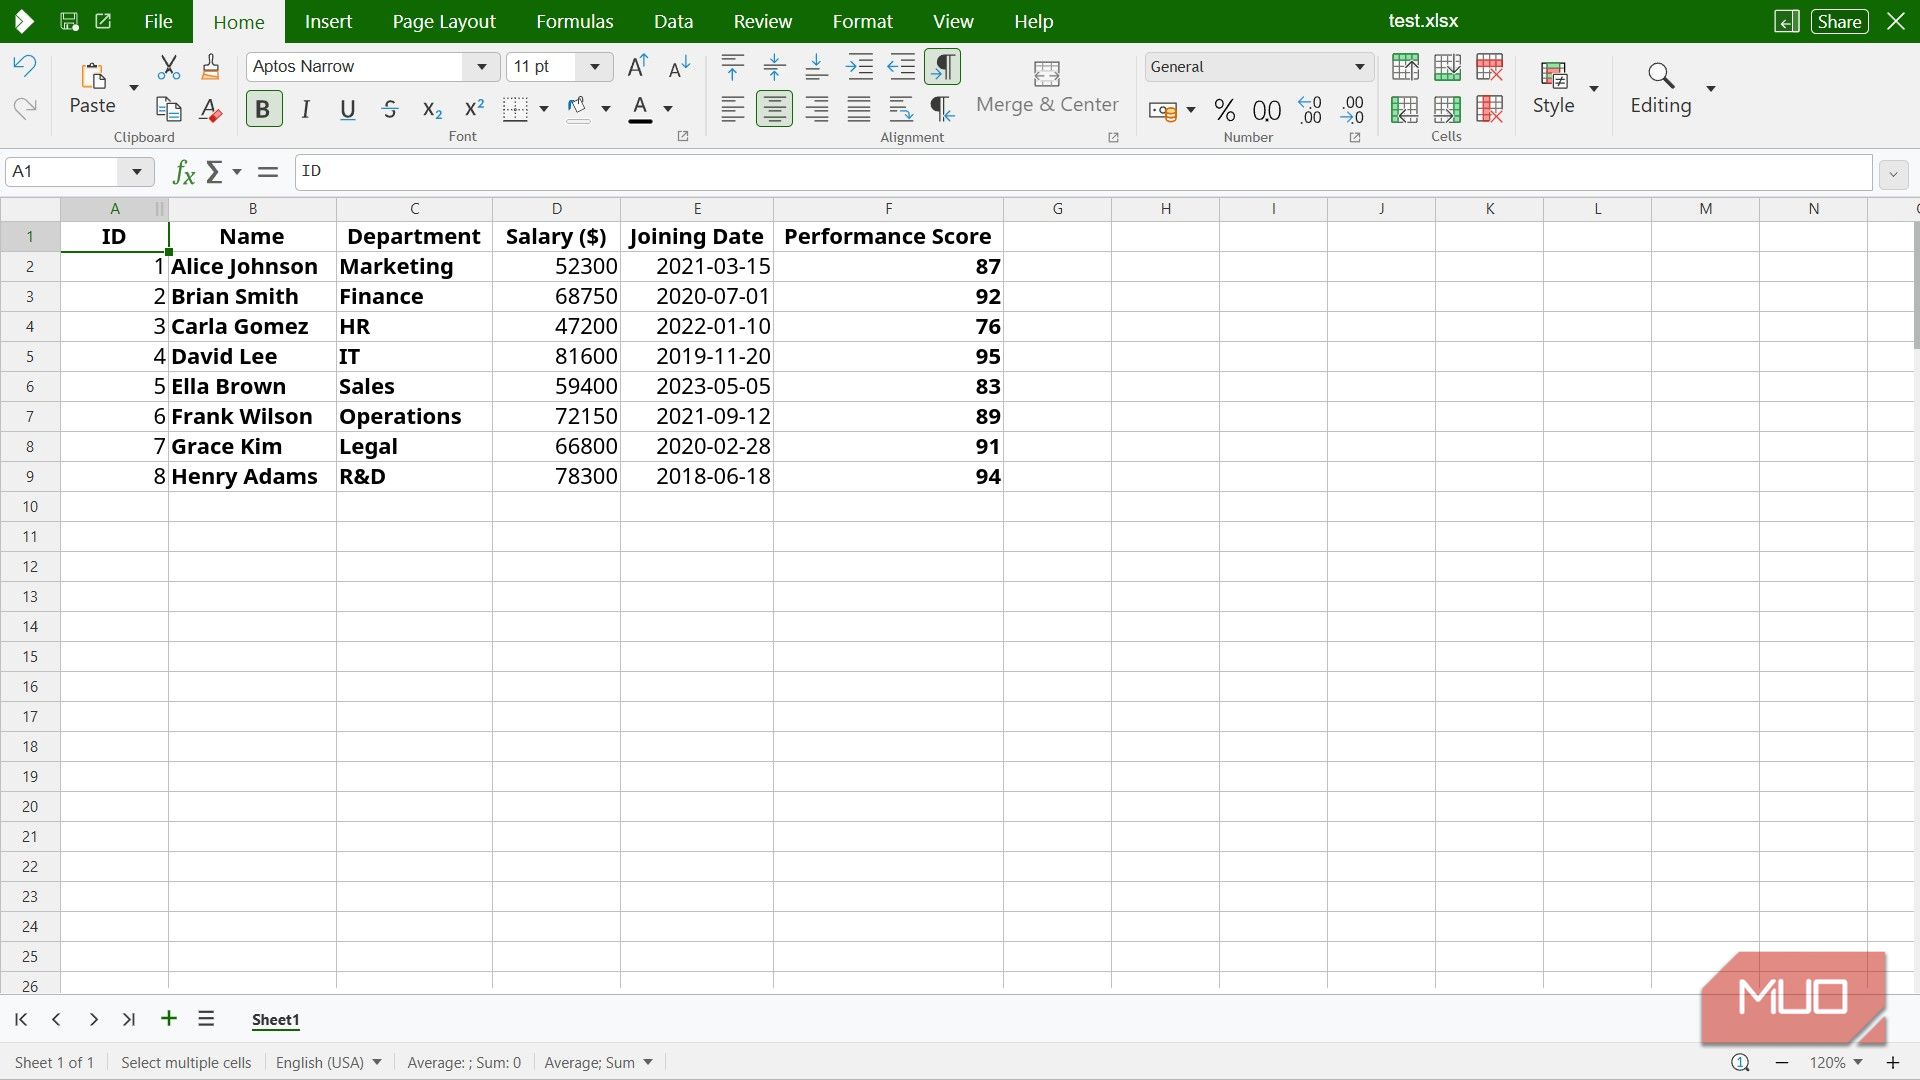Open the 11 pt font size dropdown
1920x1080 pixels.
(x=595, y=67)
